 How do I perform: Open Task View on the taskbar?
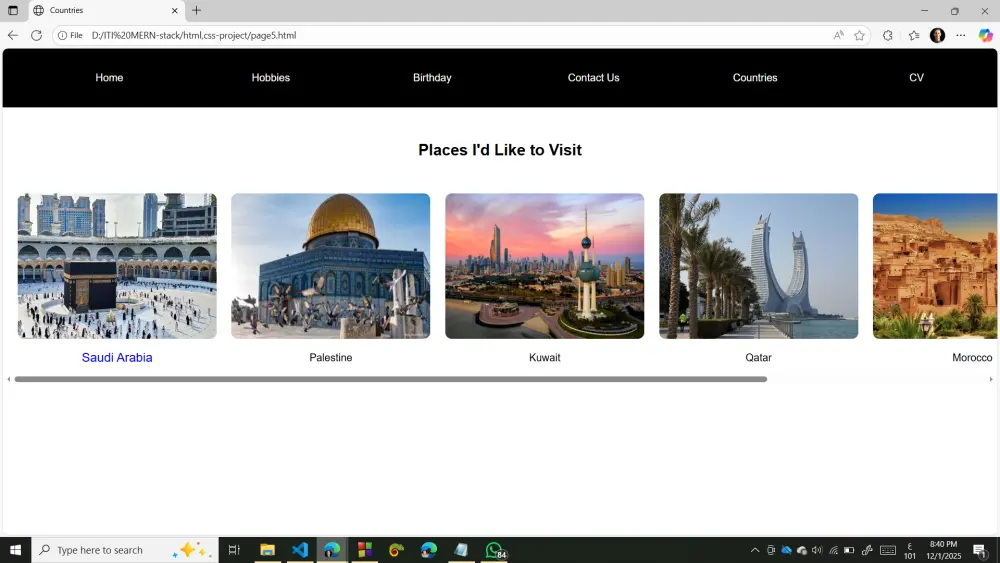234,550
